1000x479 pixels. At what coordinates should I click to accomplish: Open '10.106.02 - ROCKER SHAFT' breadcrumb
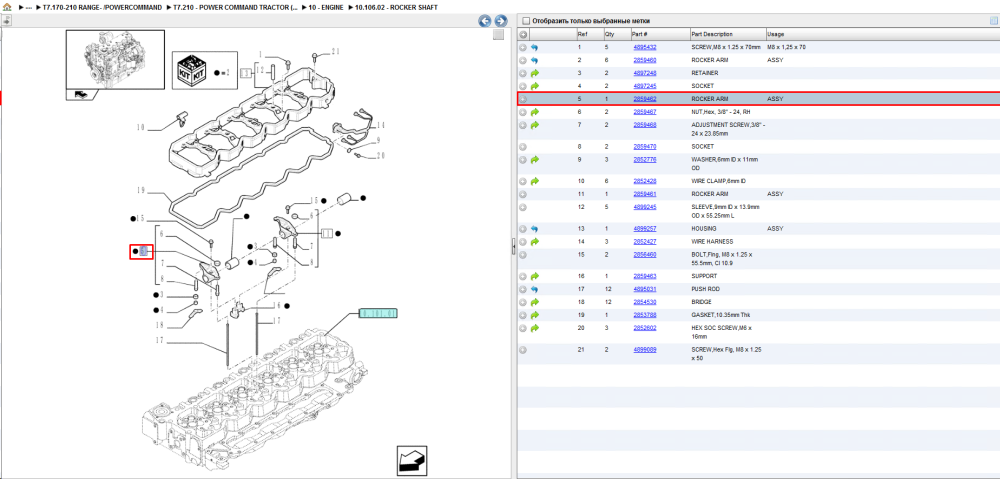[x=395, y=6]
